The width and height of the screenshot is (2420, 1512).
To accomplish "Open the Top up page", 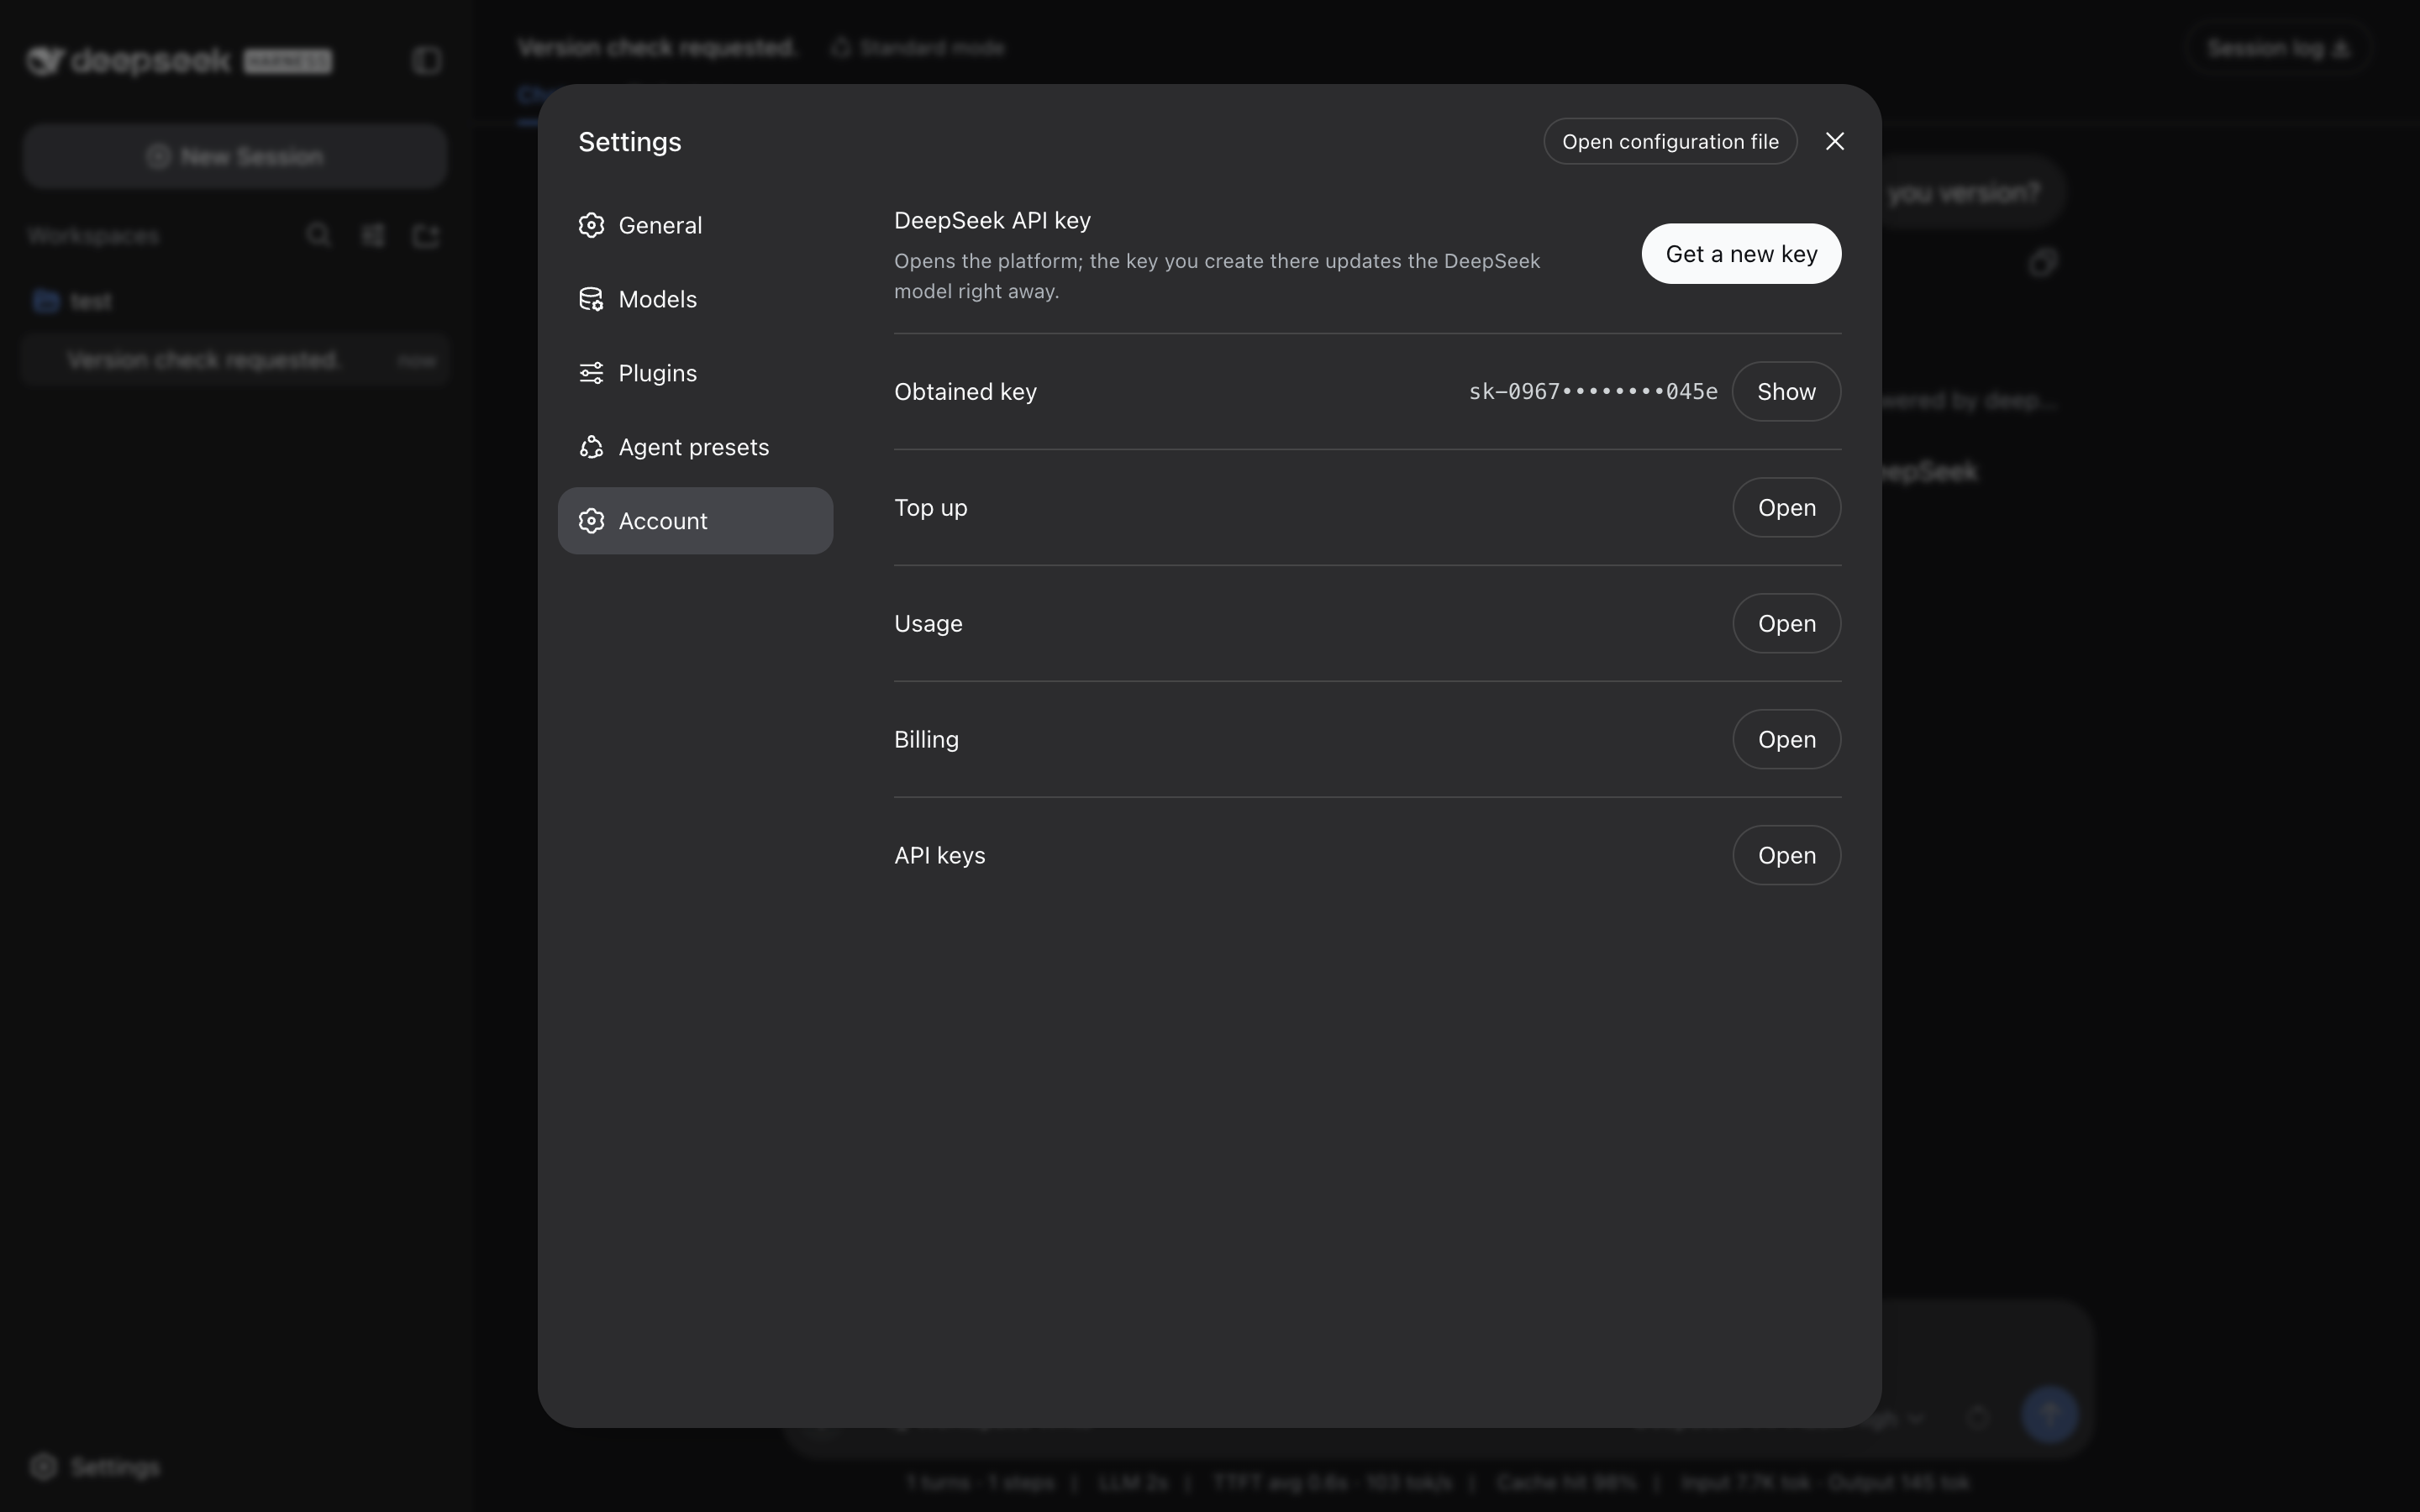I will click(1786, 508).
